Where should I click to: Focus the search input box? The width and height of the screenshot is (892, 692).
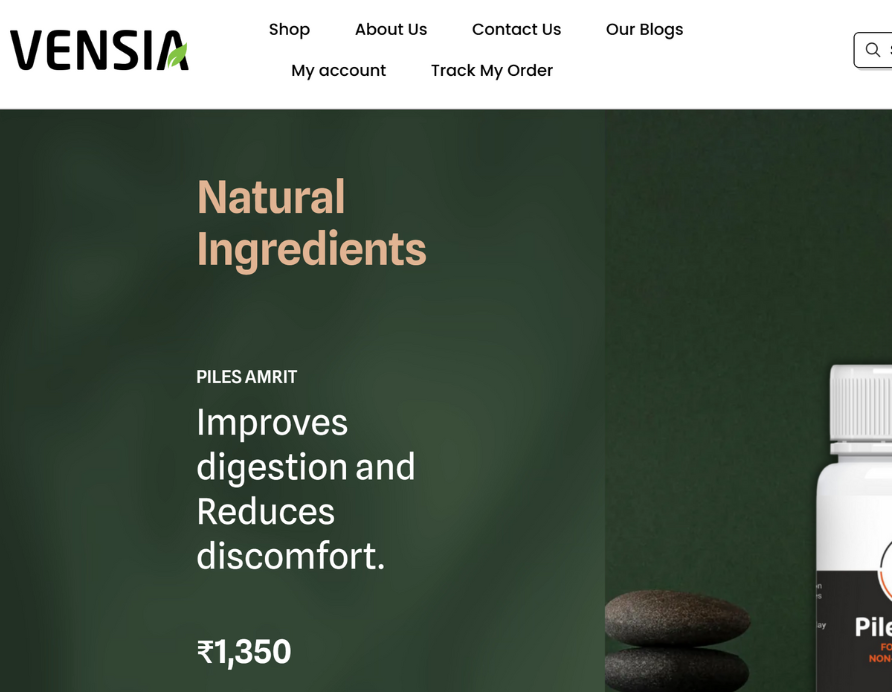coord(873,50)
